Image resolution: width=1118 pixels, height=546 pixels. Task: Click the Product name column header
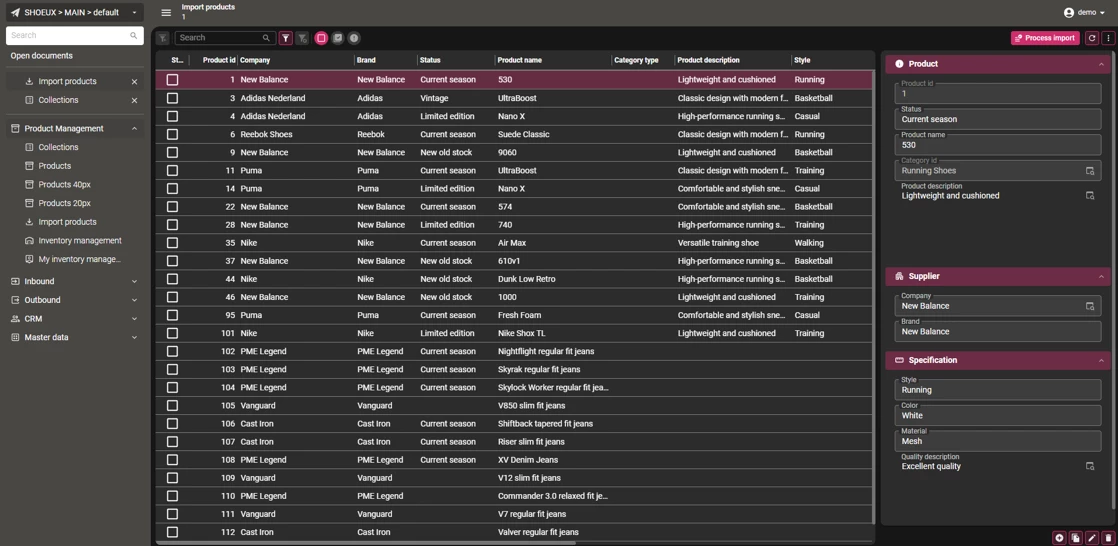pos(520,60)
